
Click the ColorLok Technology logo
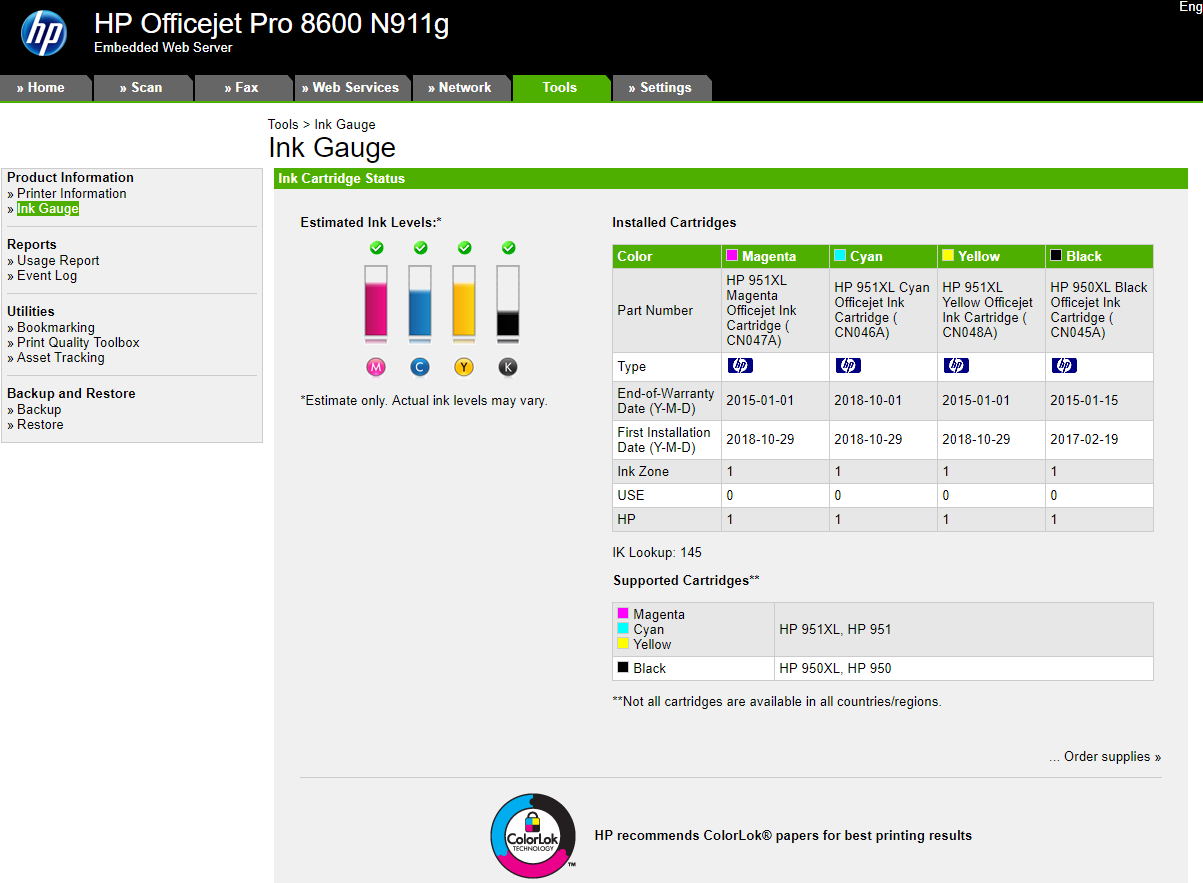pos(533,835)
